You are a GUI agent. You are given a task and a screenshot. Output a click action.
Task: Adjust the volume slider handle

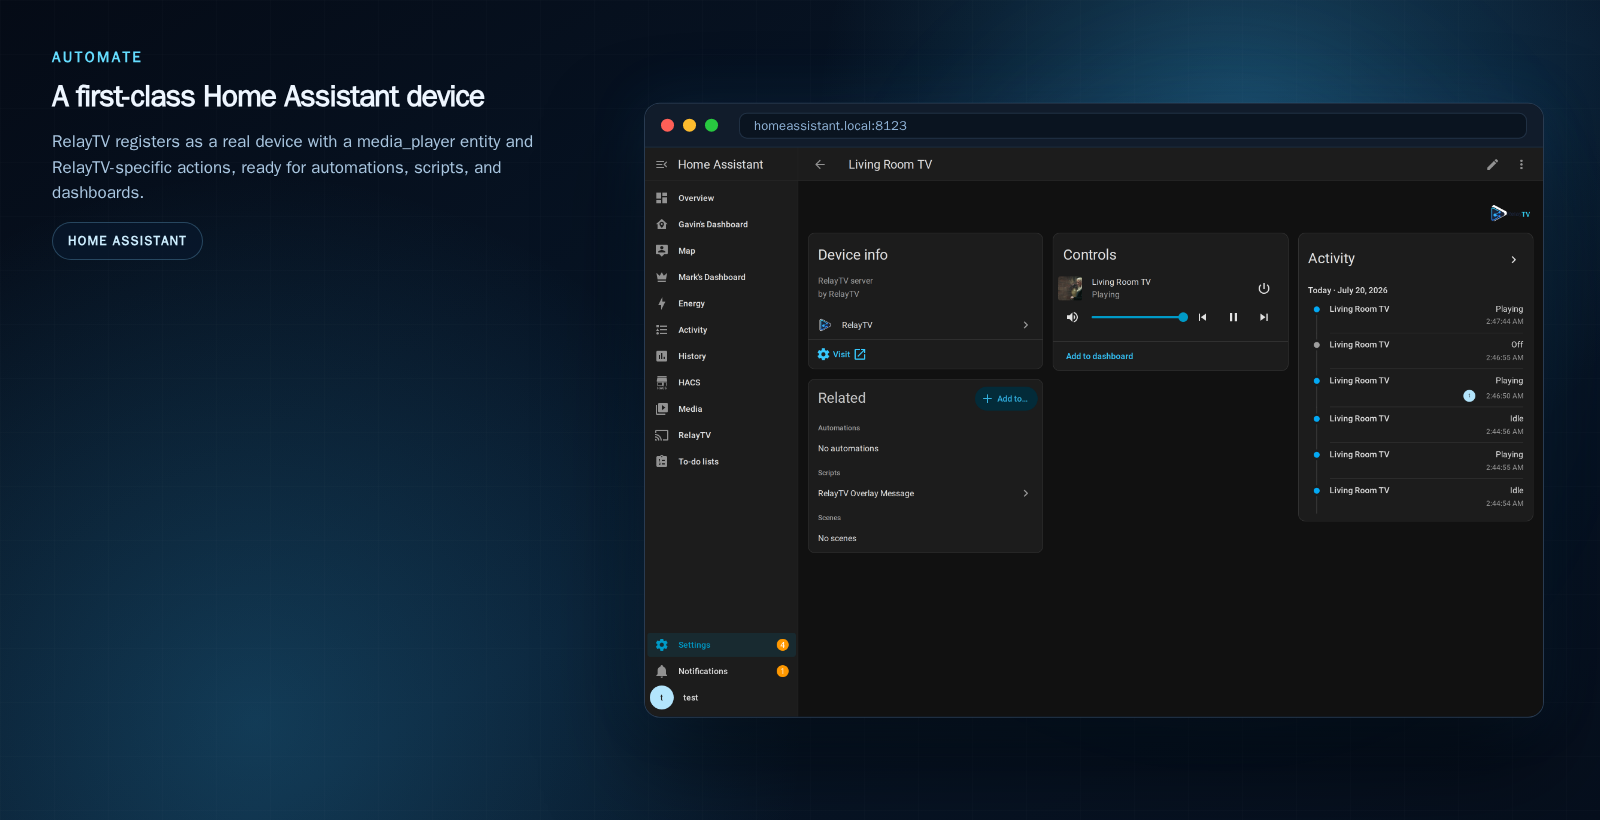point(1183,317)
